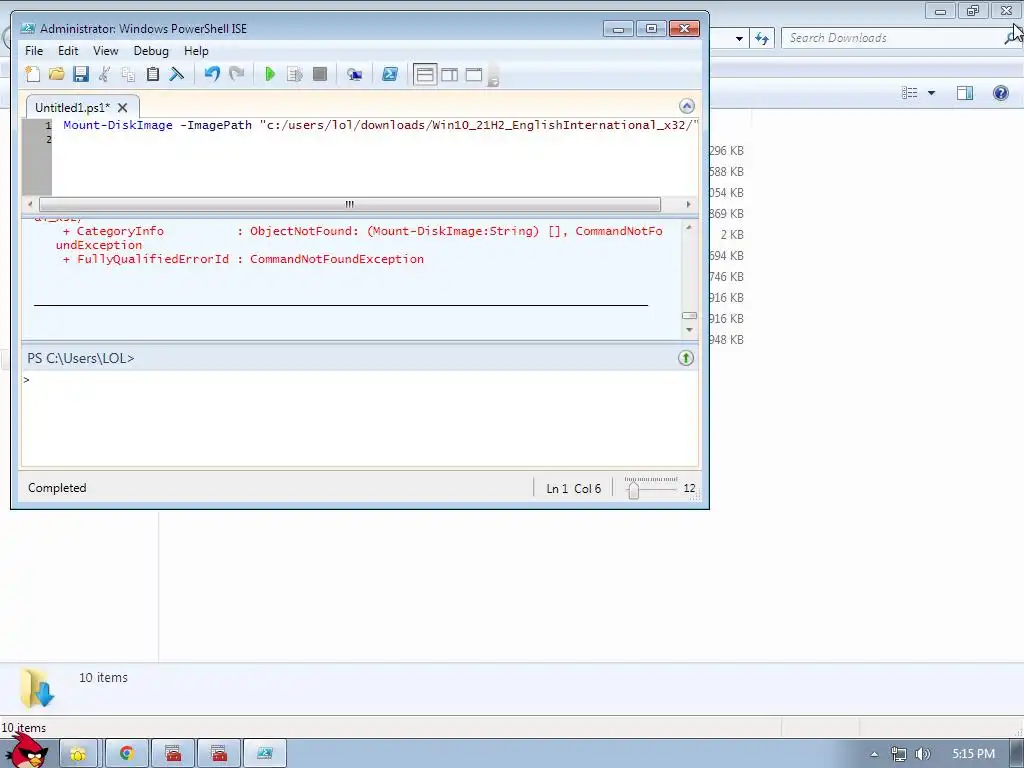Switch to PowerShell ISE taskbar button

point(264,754)
